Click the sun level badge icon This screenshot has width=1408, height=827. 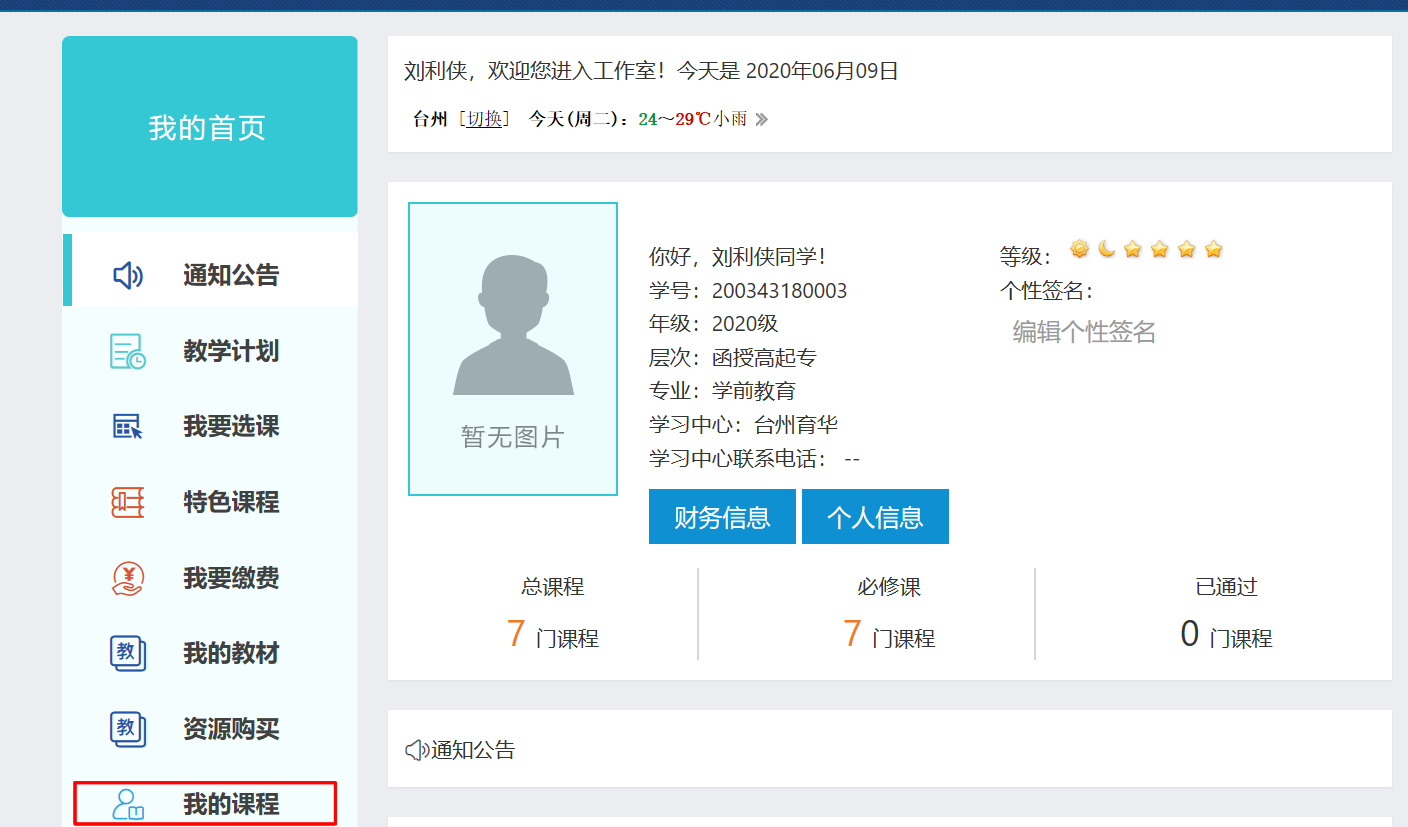coord(1079,249)
